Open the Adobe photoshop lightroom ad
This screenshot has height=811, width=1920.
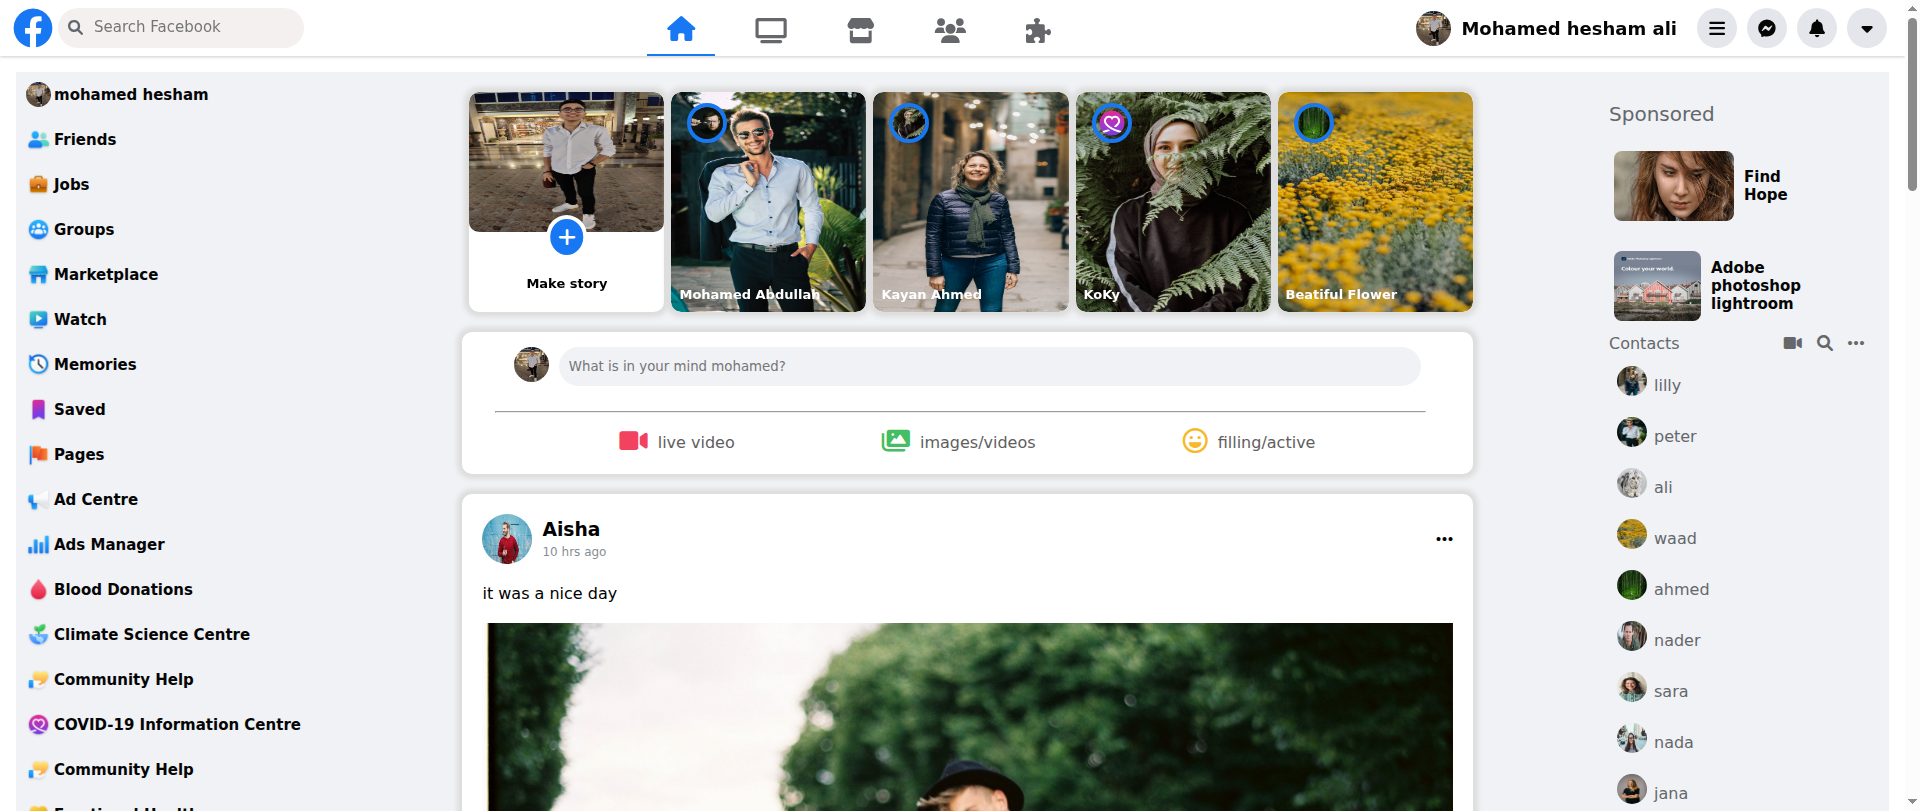point(1708,286)
